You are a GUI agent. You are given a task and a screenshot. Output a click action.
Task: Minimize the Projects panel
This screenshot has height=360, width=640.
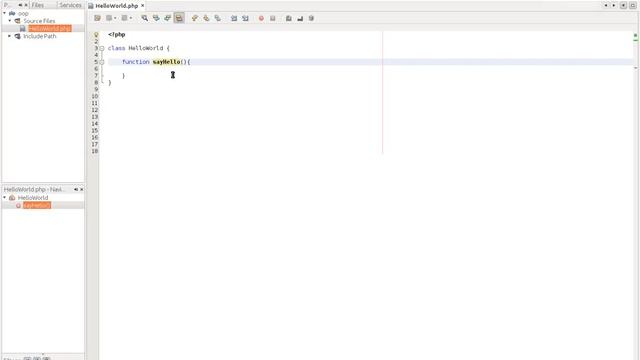tap(20, 5)
